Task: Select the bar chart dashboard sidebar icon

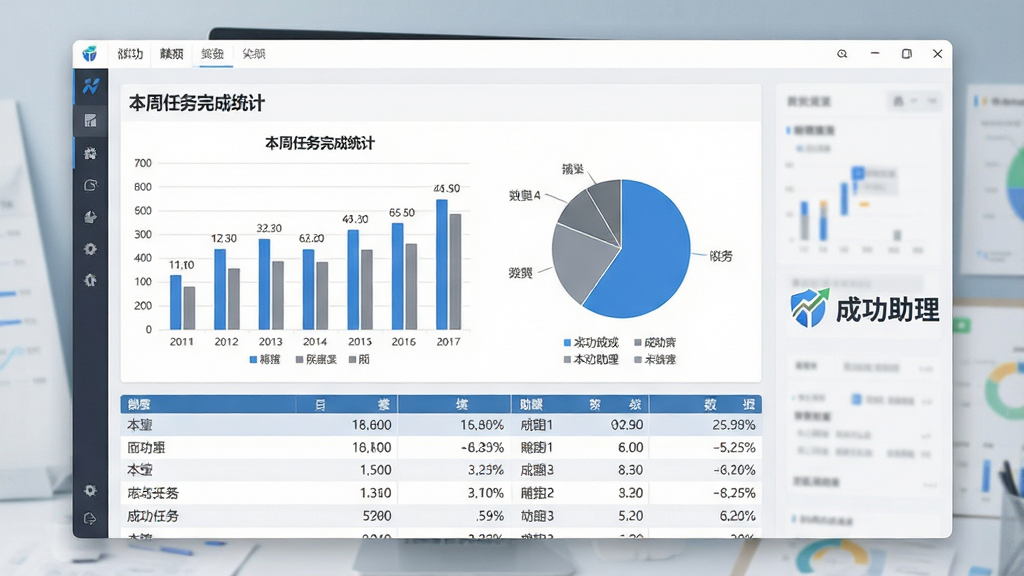Action: 90,120
